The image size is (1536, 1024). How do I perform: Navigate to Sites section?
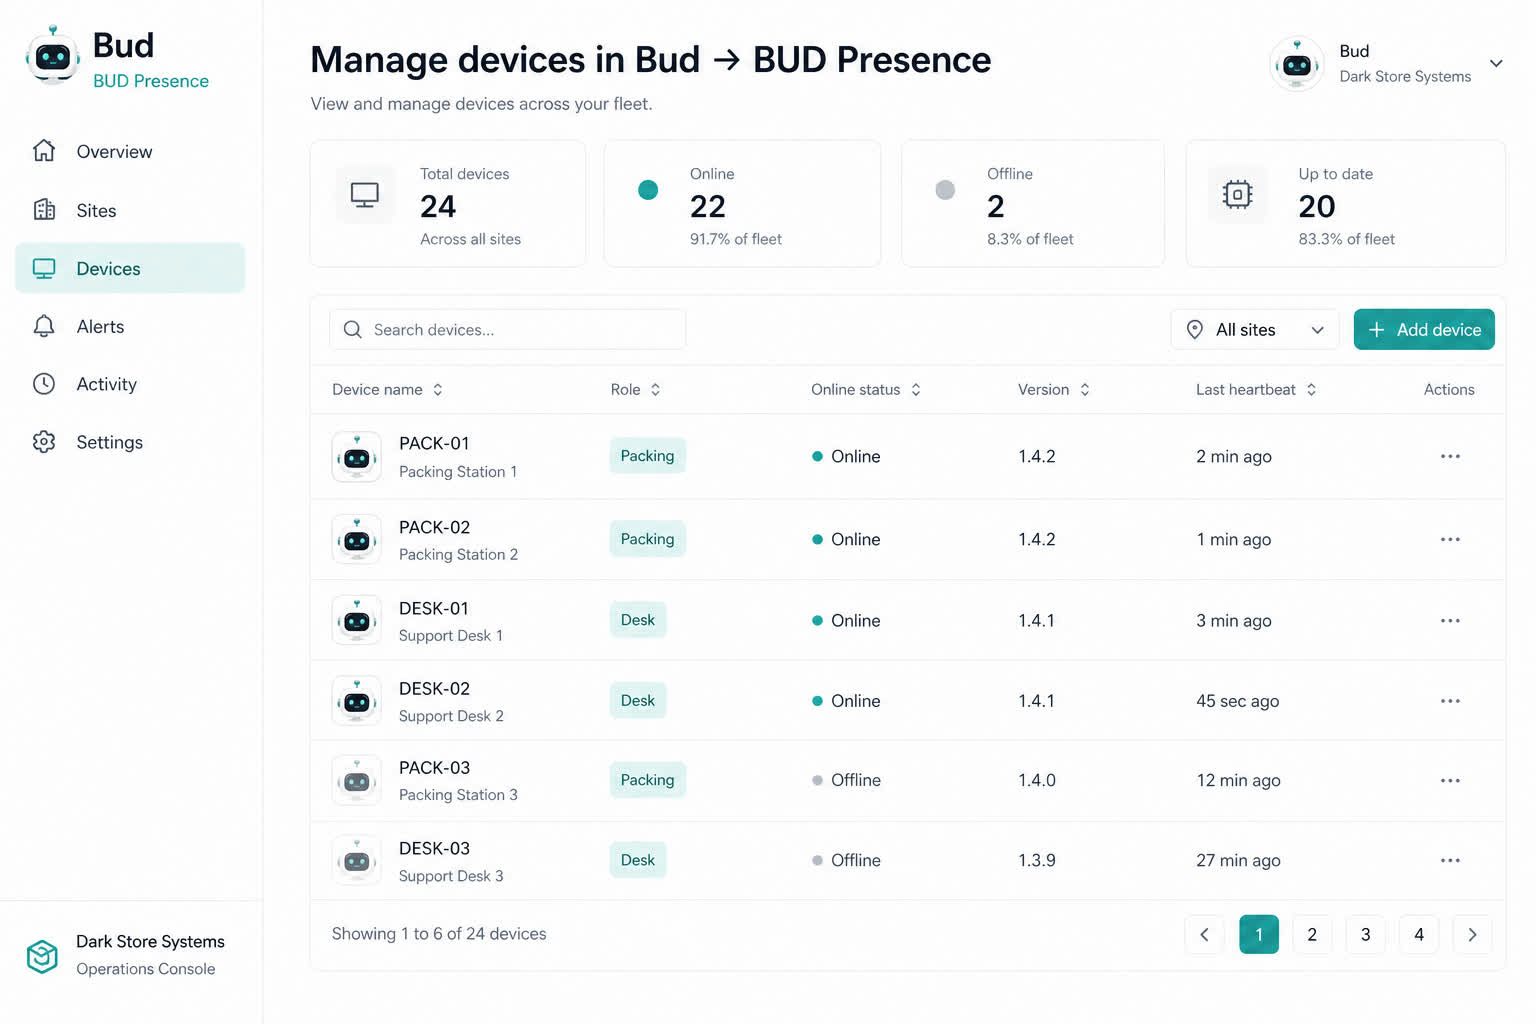[130, 210]
